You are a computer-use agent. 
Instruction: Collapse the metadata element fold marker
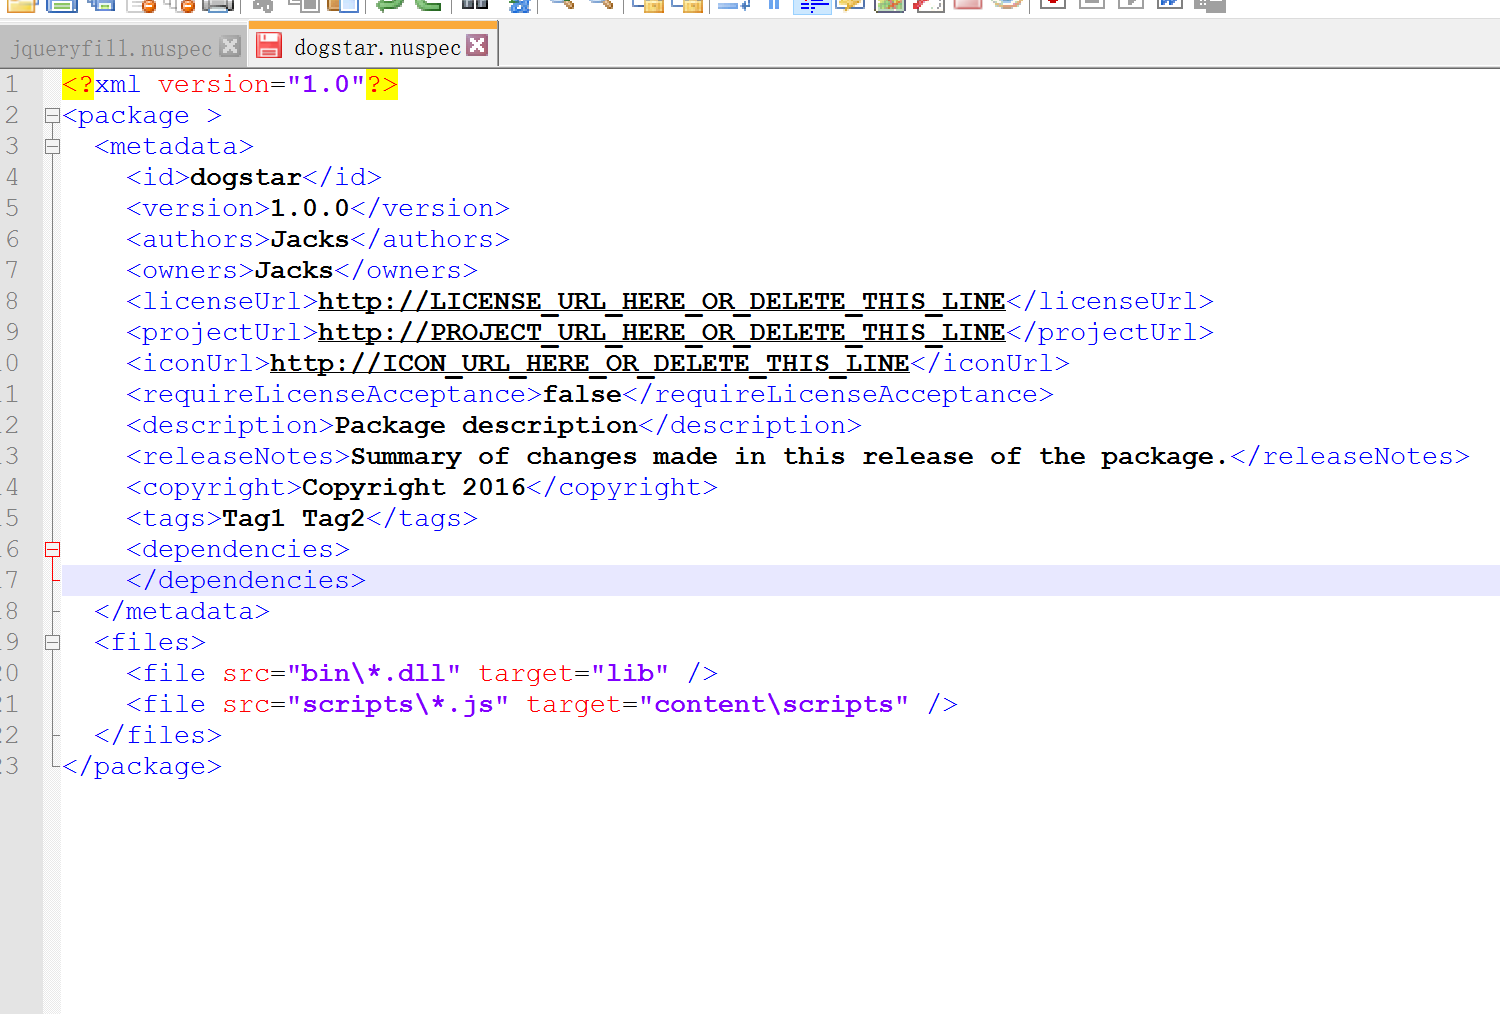(x=52, y=147)
